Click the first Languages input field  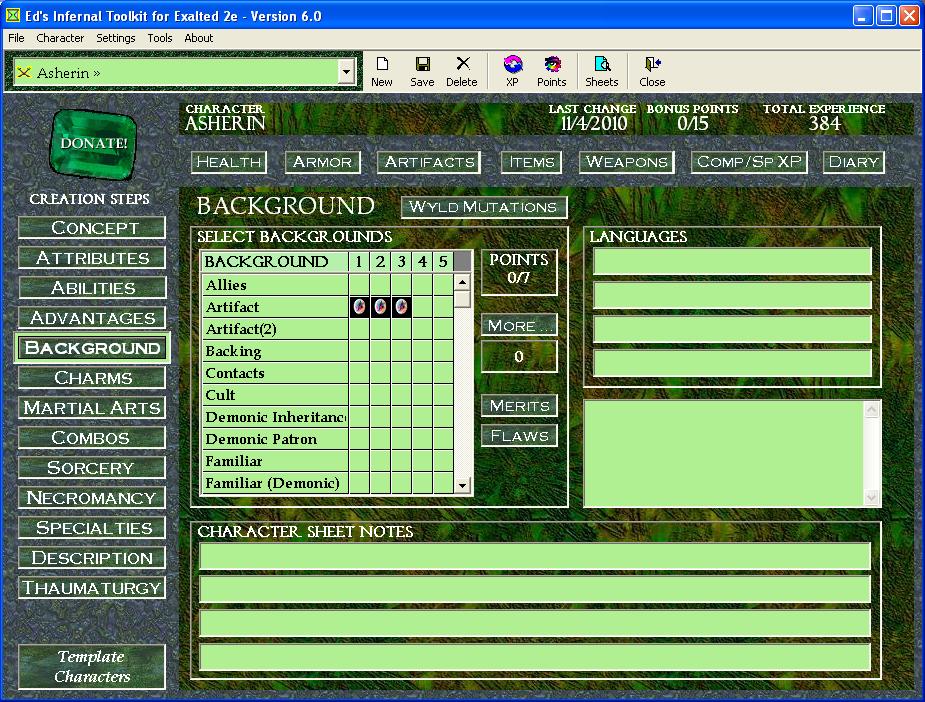(732, 261)
